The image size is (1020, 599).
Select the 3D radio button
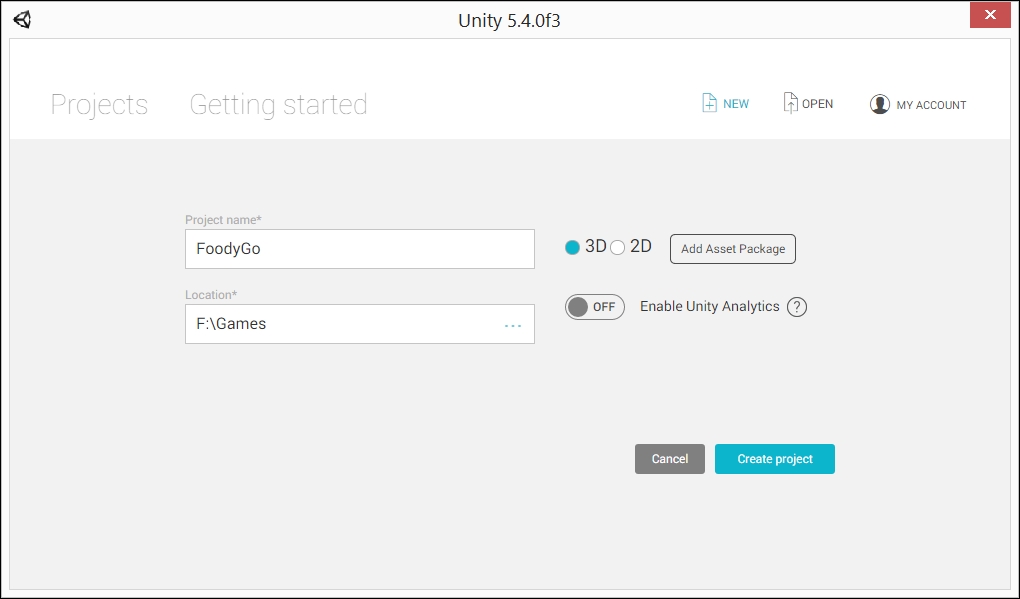(x=572, y=248)
